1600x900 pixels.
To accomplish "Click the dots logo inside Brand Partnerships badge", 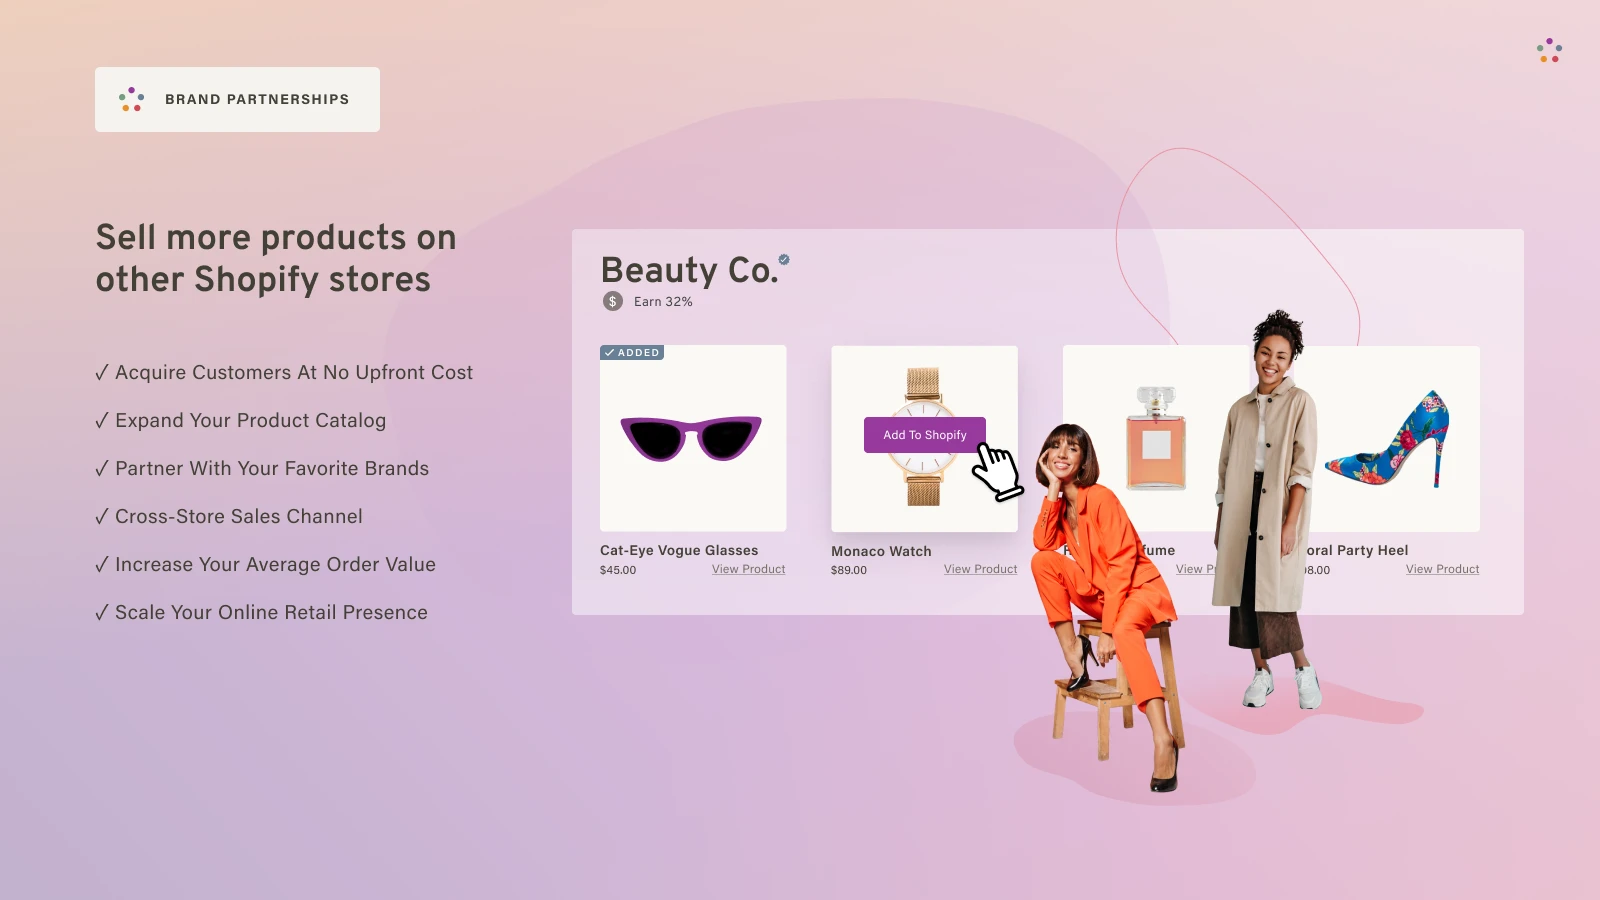I will (x=131, y=99).
